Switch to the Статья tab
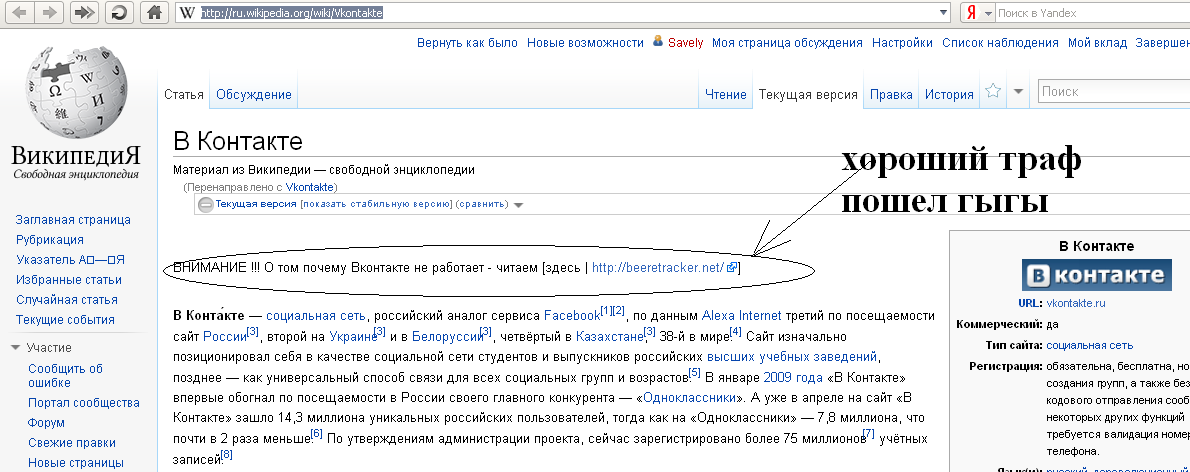The height and width of the screenshot is (472, 1190). coord(184,95)
